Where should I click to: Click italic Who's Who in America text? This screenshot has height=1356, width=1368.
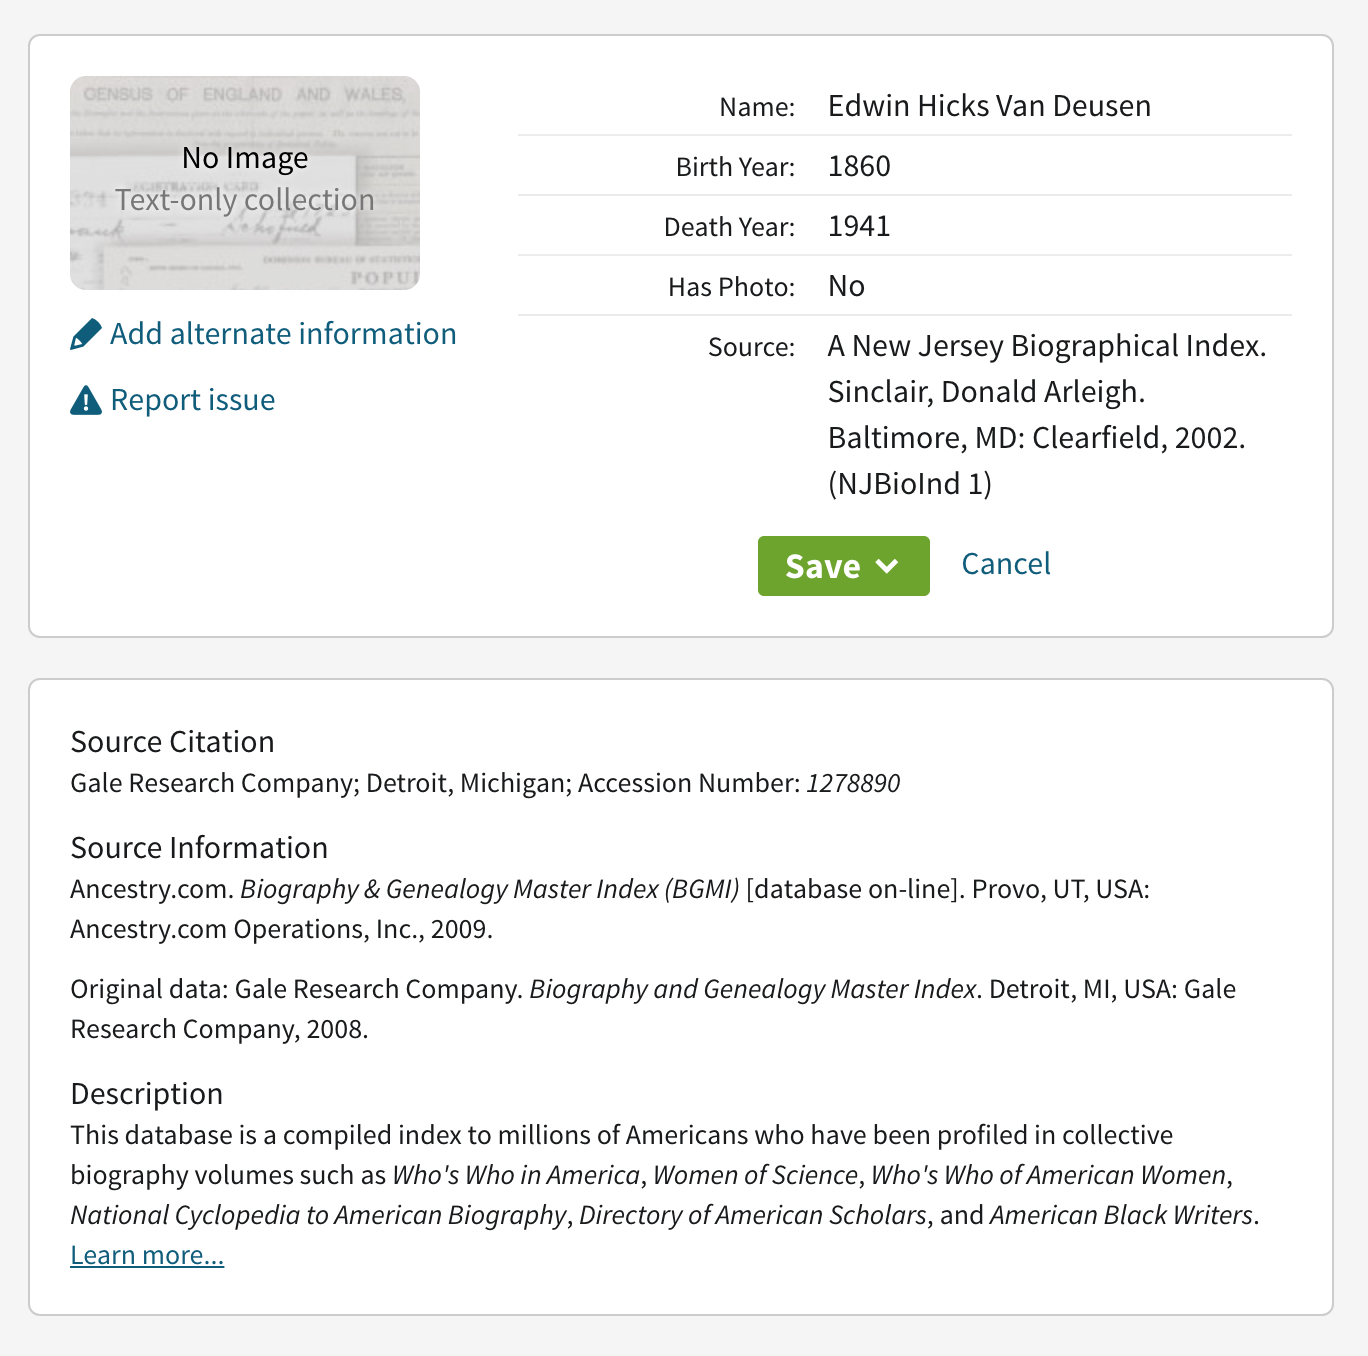coord(515,1175)
